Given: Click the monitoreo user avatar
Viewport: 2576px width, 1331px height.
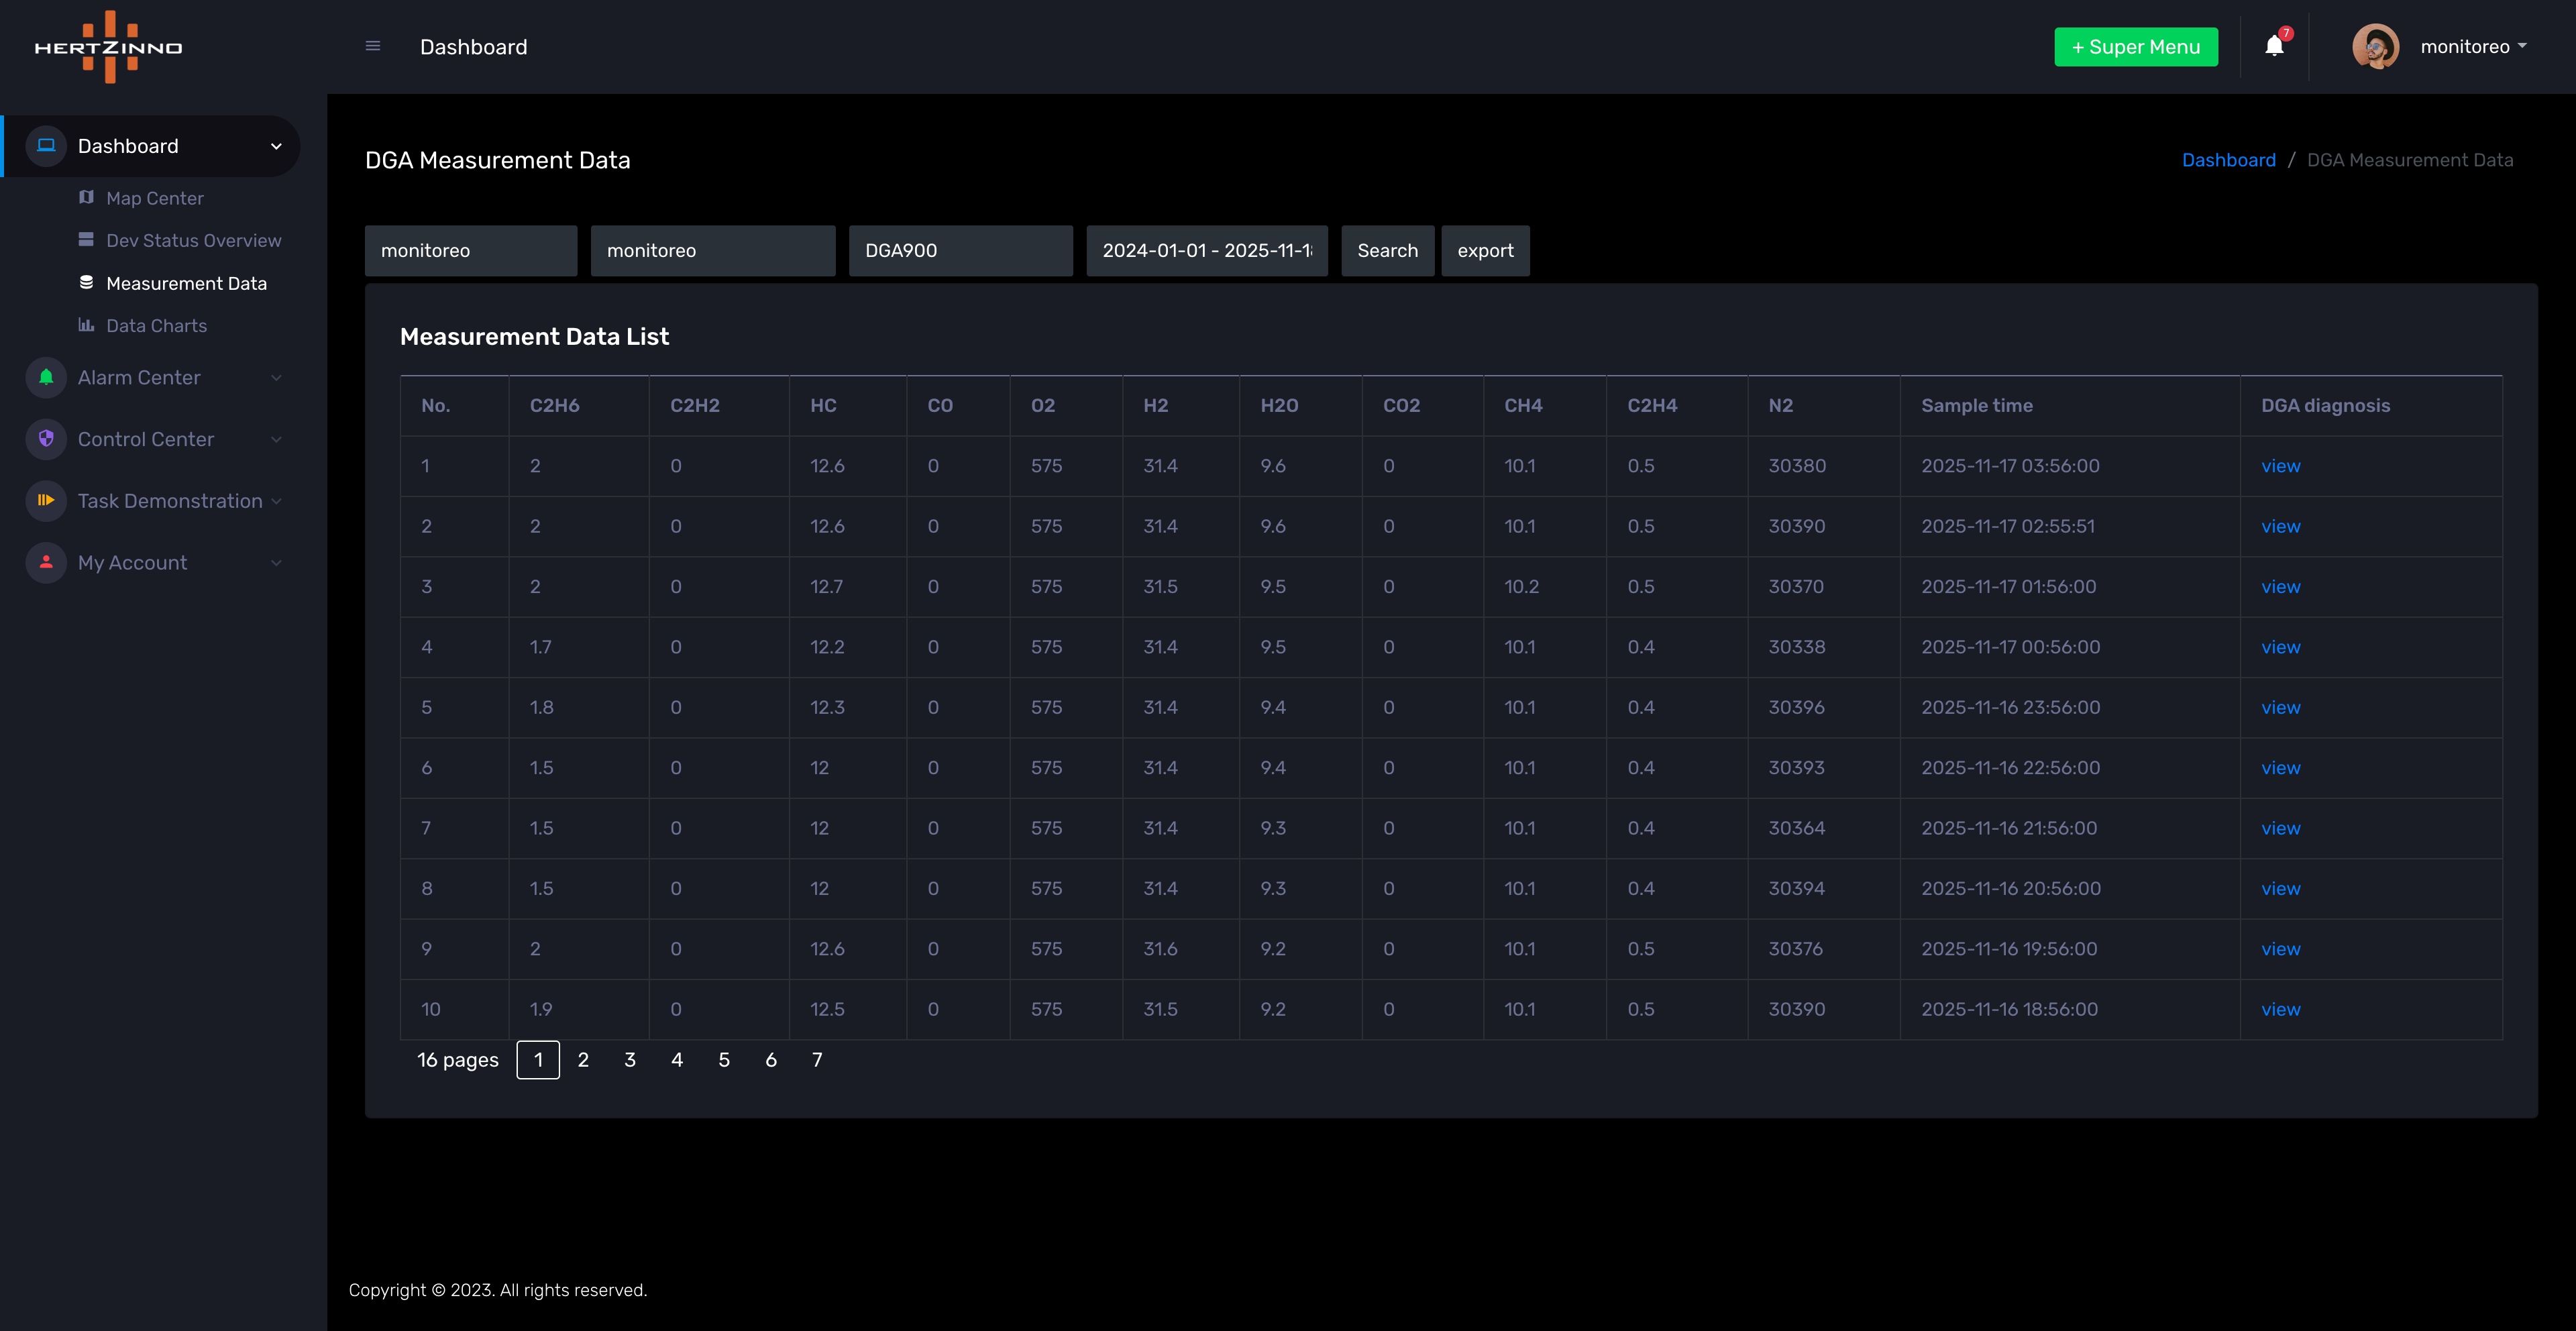Looking at the screenshot, I should tap(2376, 47).
